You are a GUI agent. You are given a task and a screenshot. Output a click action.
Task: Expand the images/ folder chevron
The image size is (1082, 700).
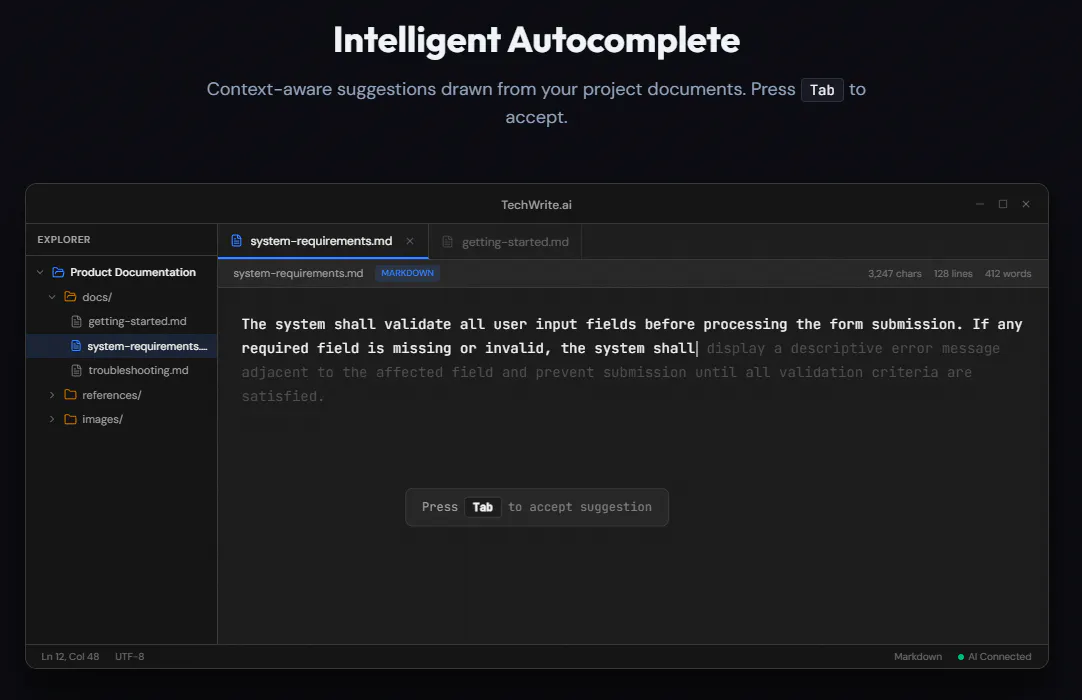[52, 419]
